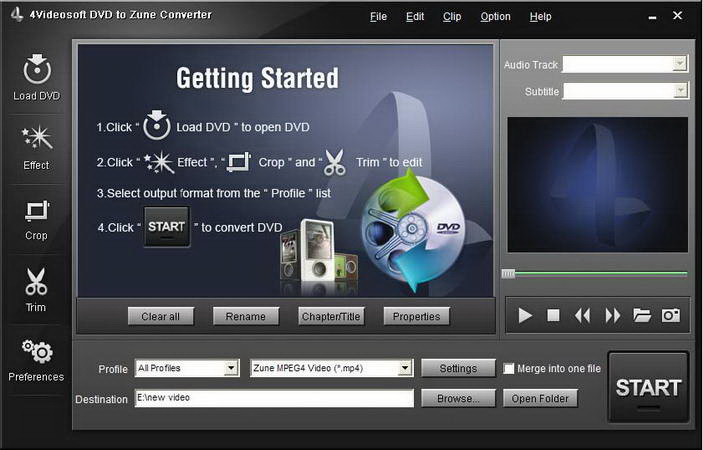Click the Properties button
Screen dimensions: 703x450
(417, 316)
